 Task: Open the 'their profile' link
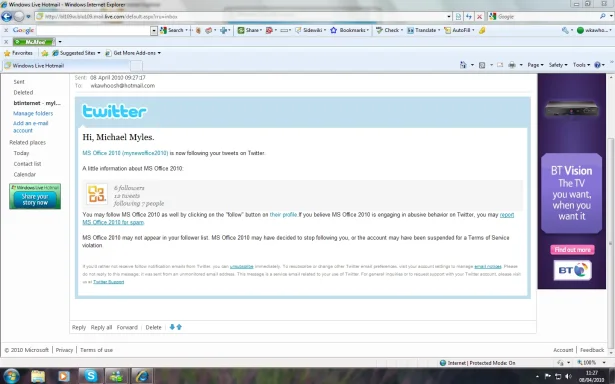(x=283, y=215)
